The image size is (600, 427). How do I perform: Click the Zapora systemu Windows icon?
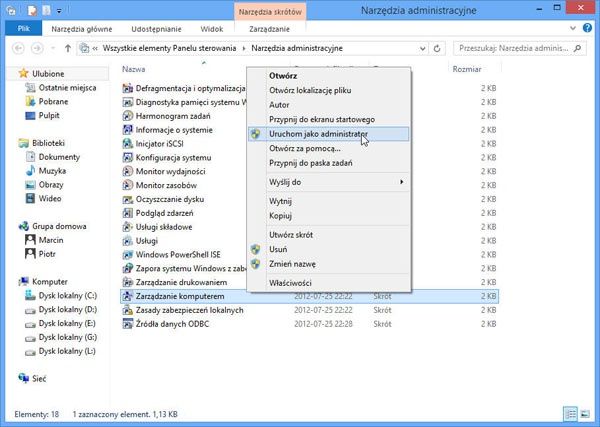pos(127,269)
